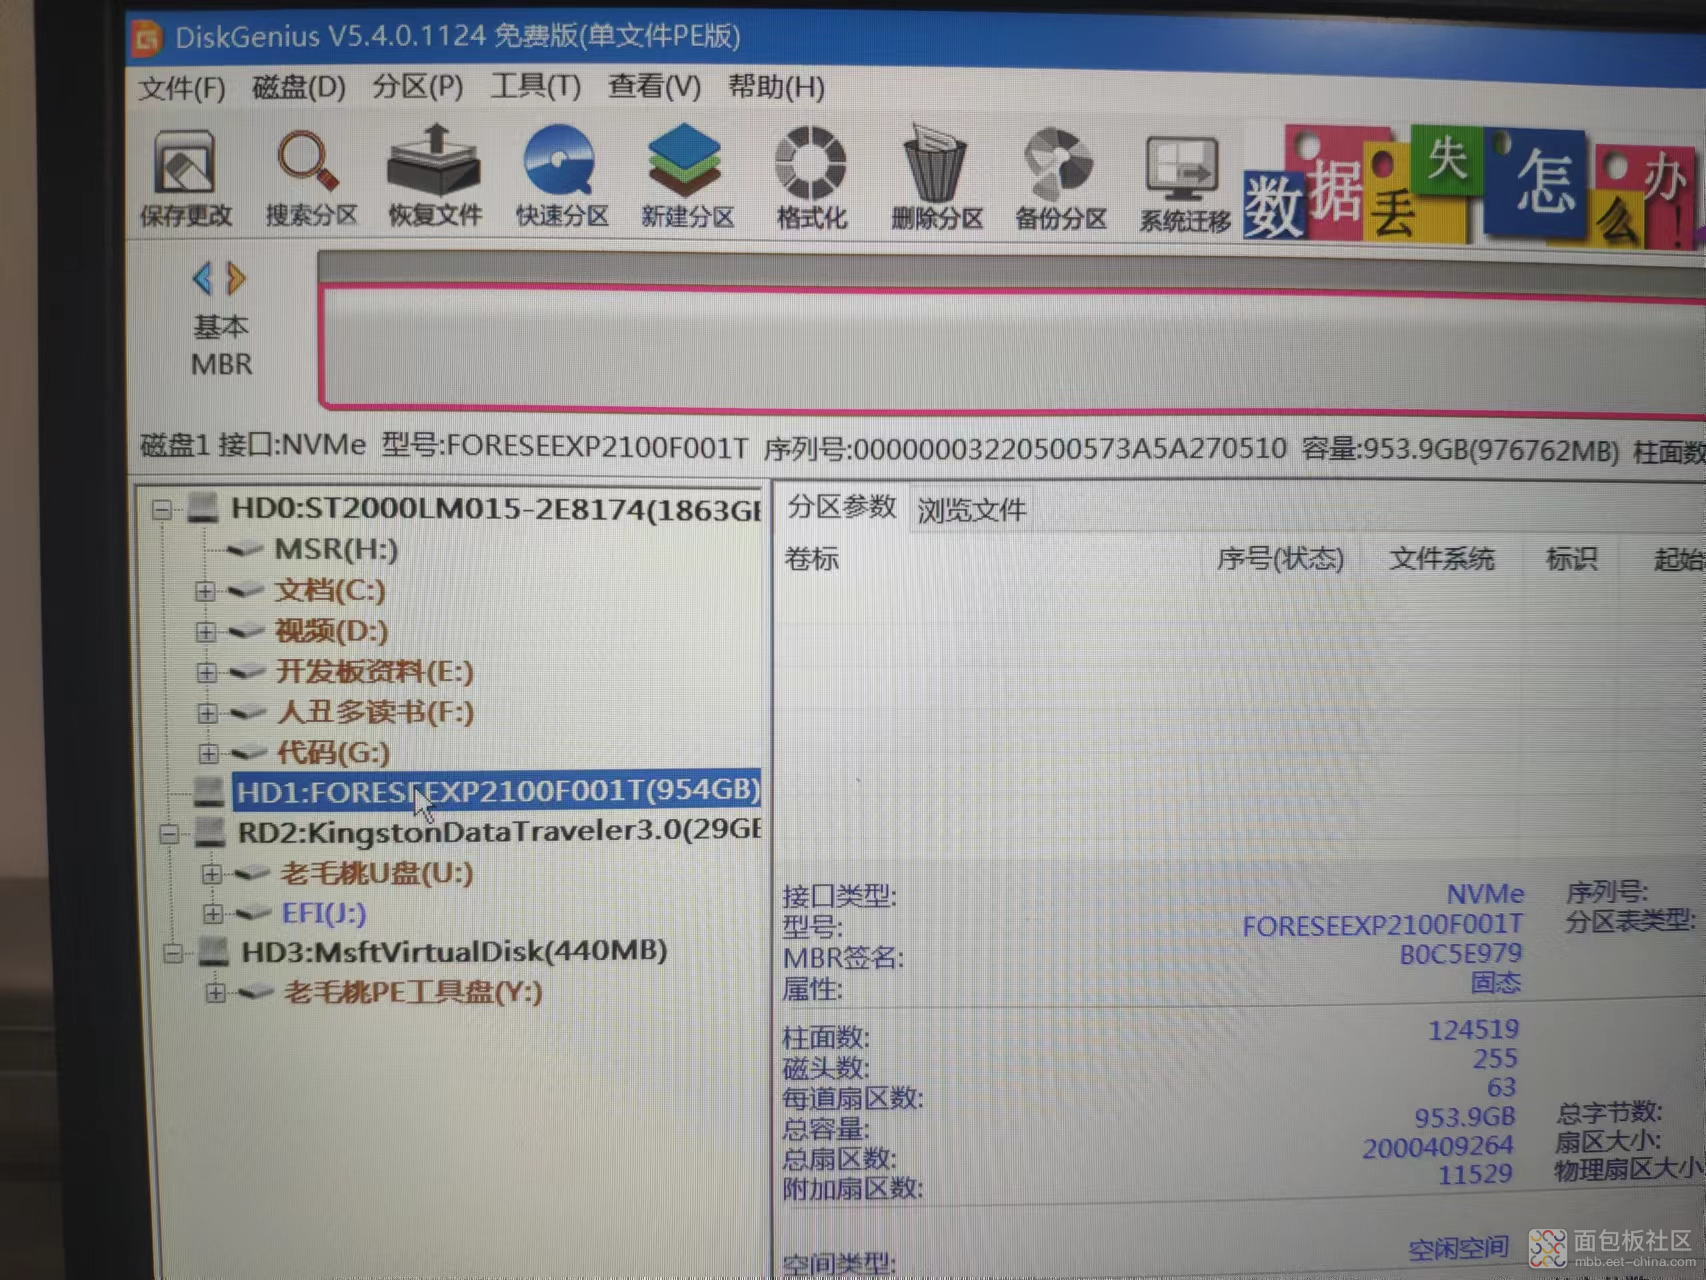Click the empty disk map bar
The height and width of the screenshot is (1280, 1706).
pyautogui.click(x=1012, y=348)
